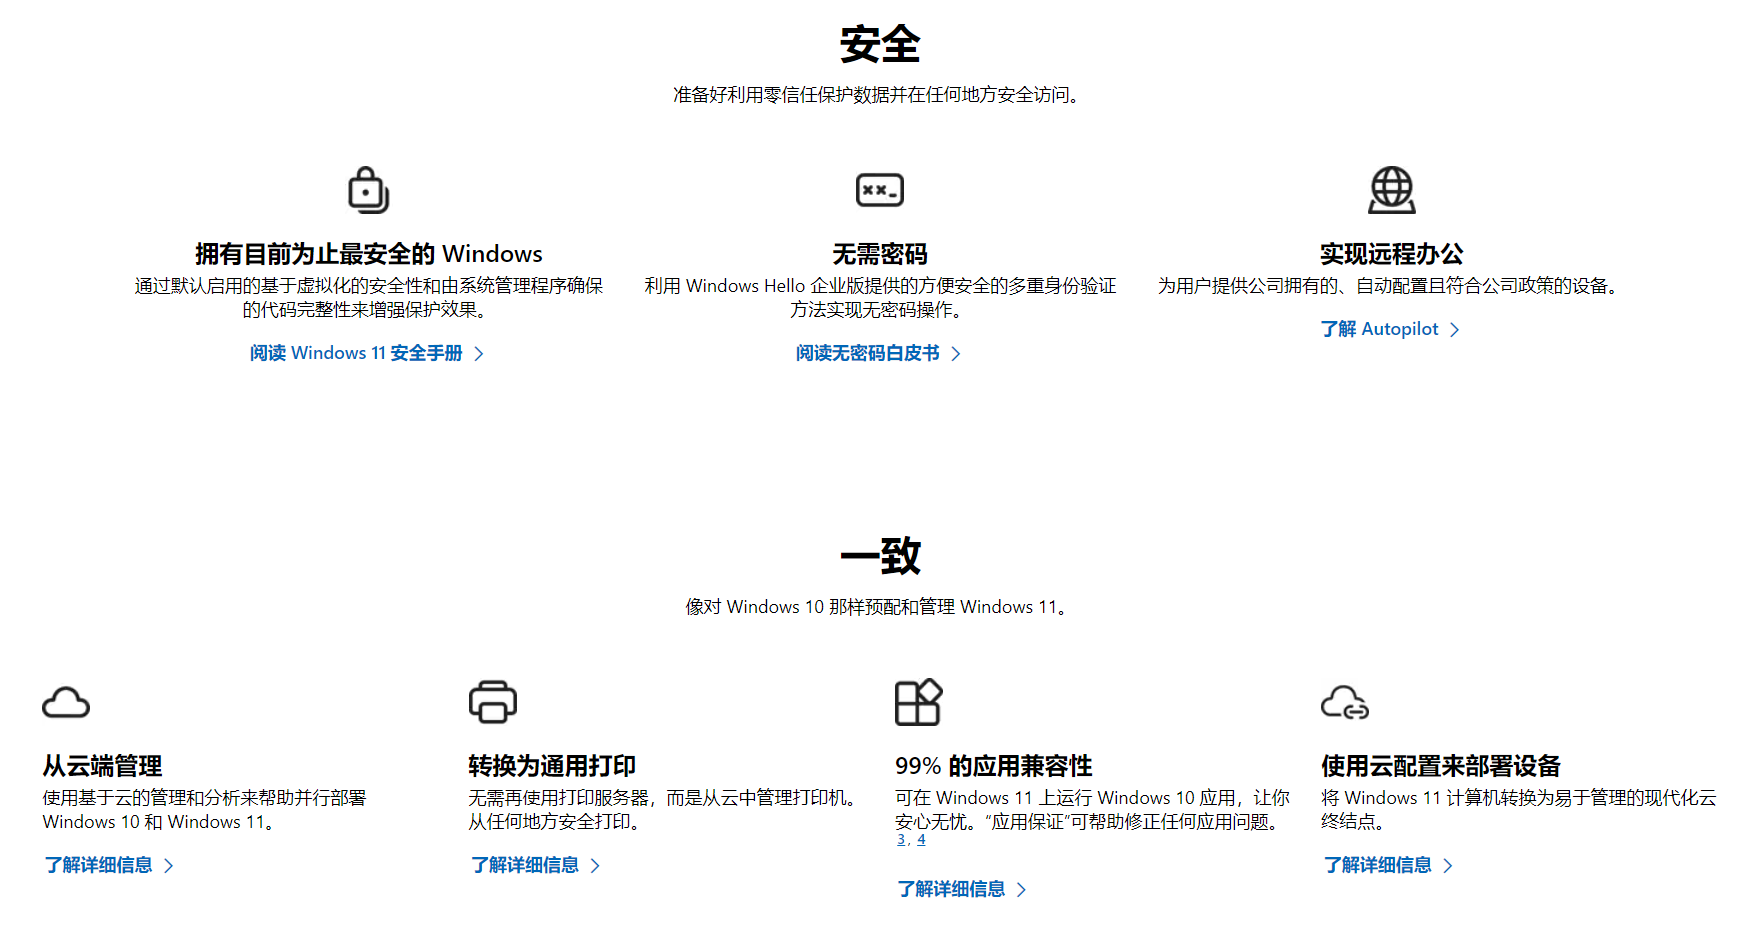The image size is (1750, 950).
Task: Open 了解详细信息 under 99% 的应用兼容性
Action: click(962, 889)
